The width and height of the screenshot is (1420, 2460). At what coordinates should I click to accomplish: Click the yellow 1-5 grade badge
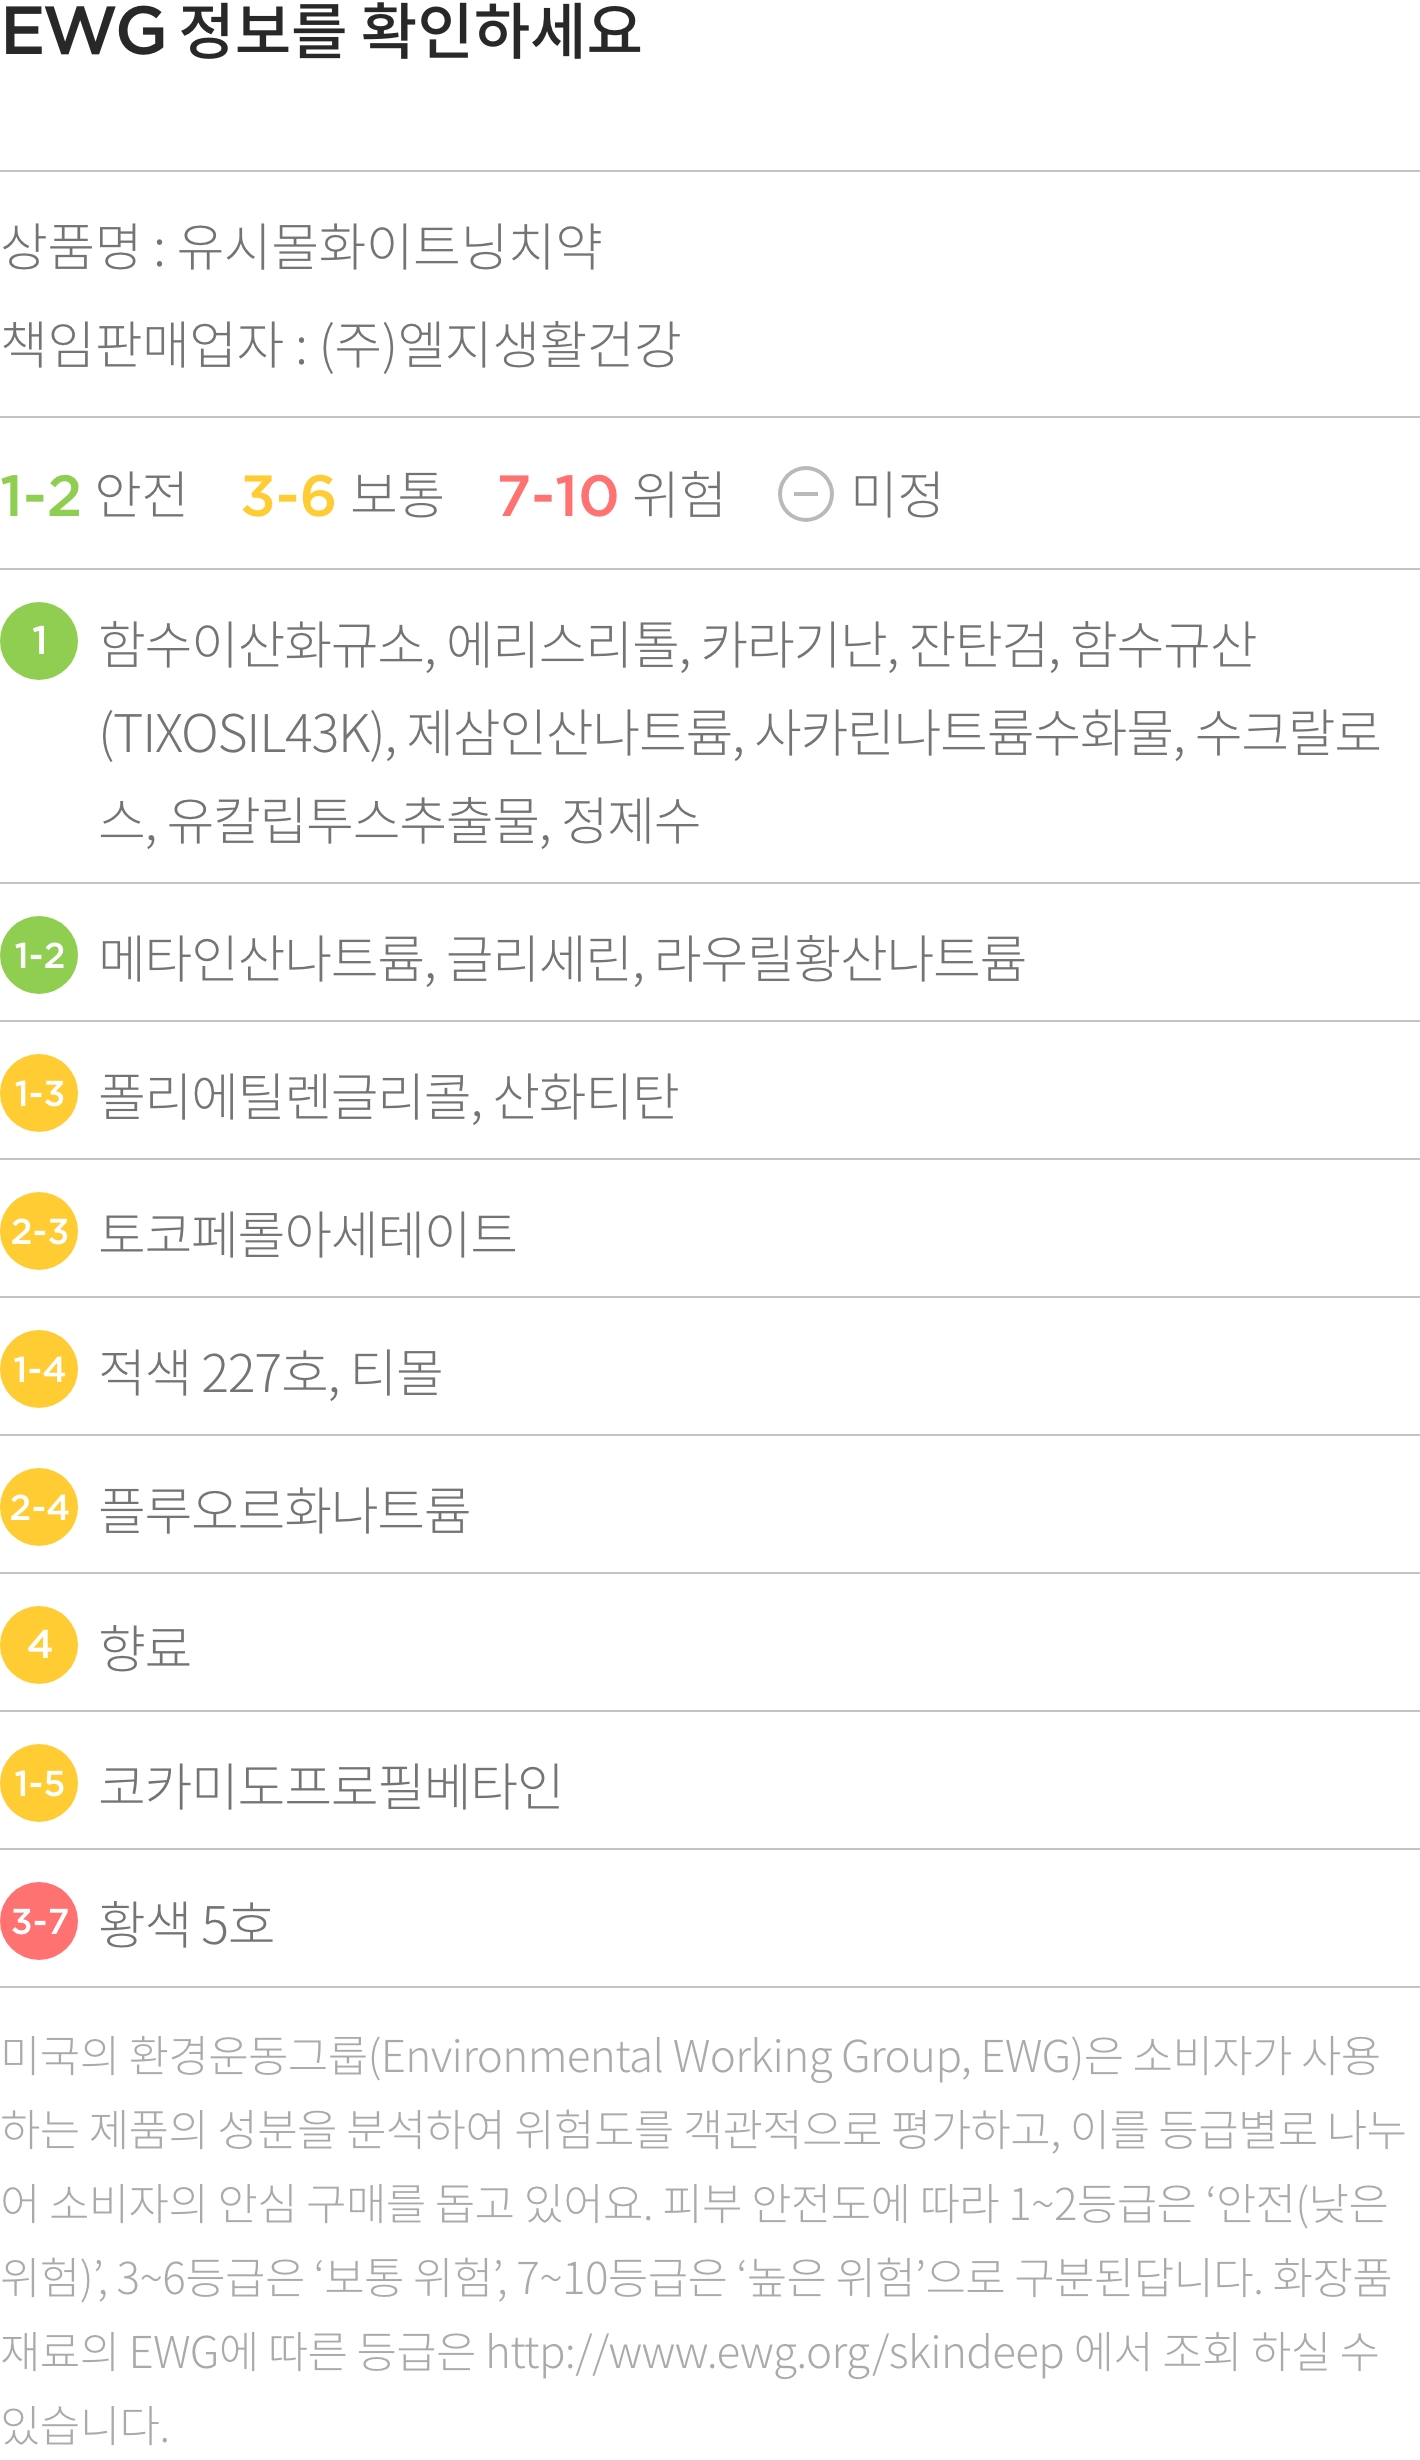[x=39, y=1783]
